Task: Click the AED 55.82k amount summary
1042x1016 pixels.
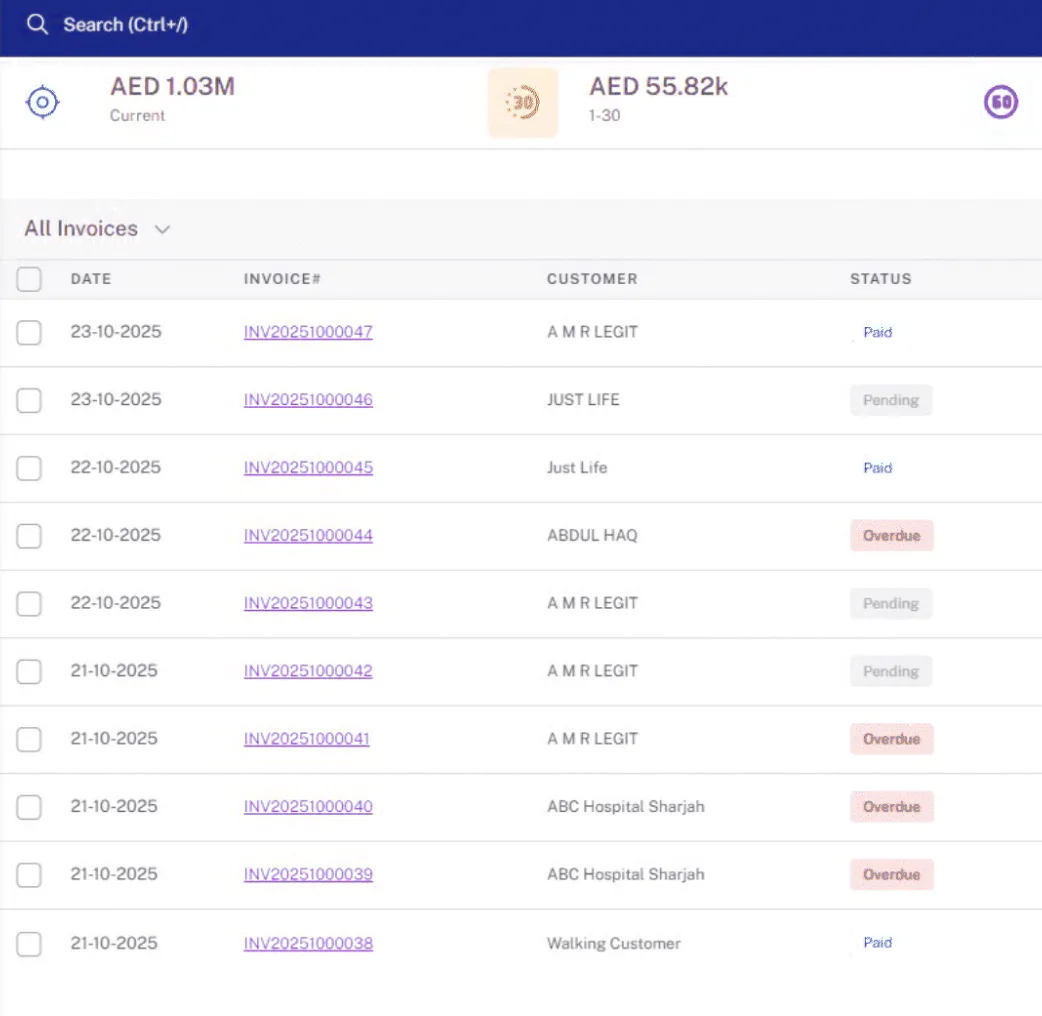Action: click(658, 86)
